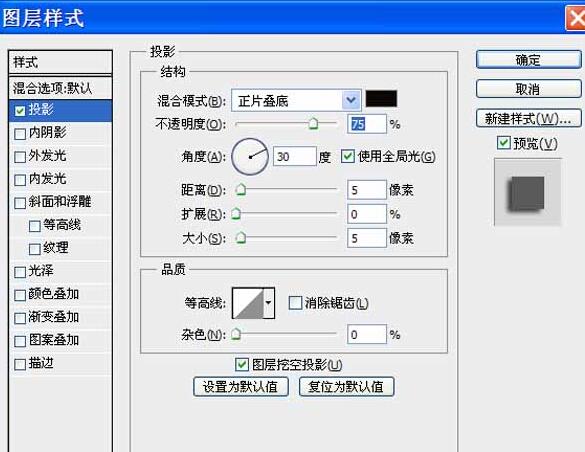Screen dimensions: 585x452
Task: Enable the 内阴影 checkbox
Action: (20, 134)
